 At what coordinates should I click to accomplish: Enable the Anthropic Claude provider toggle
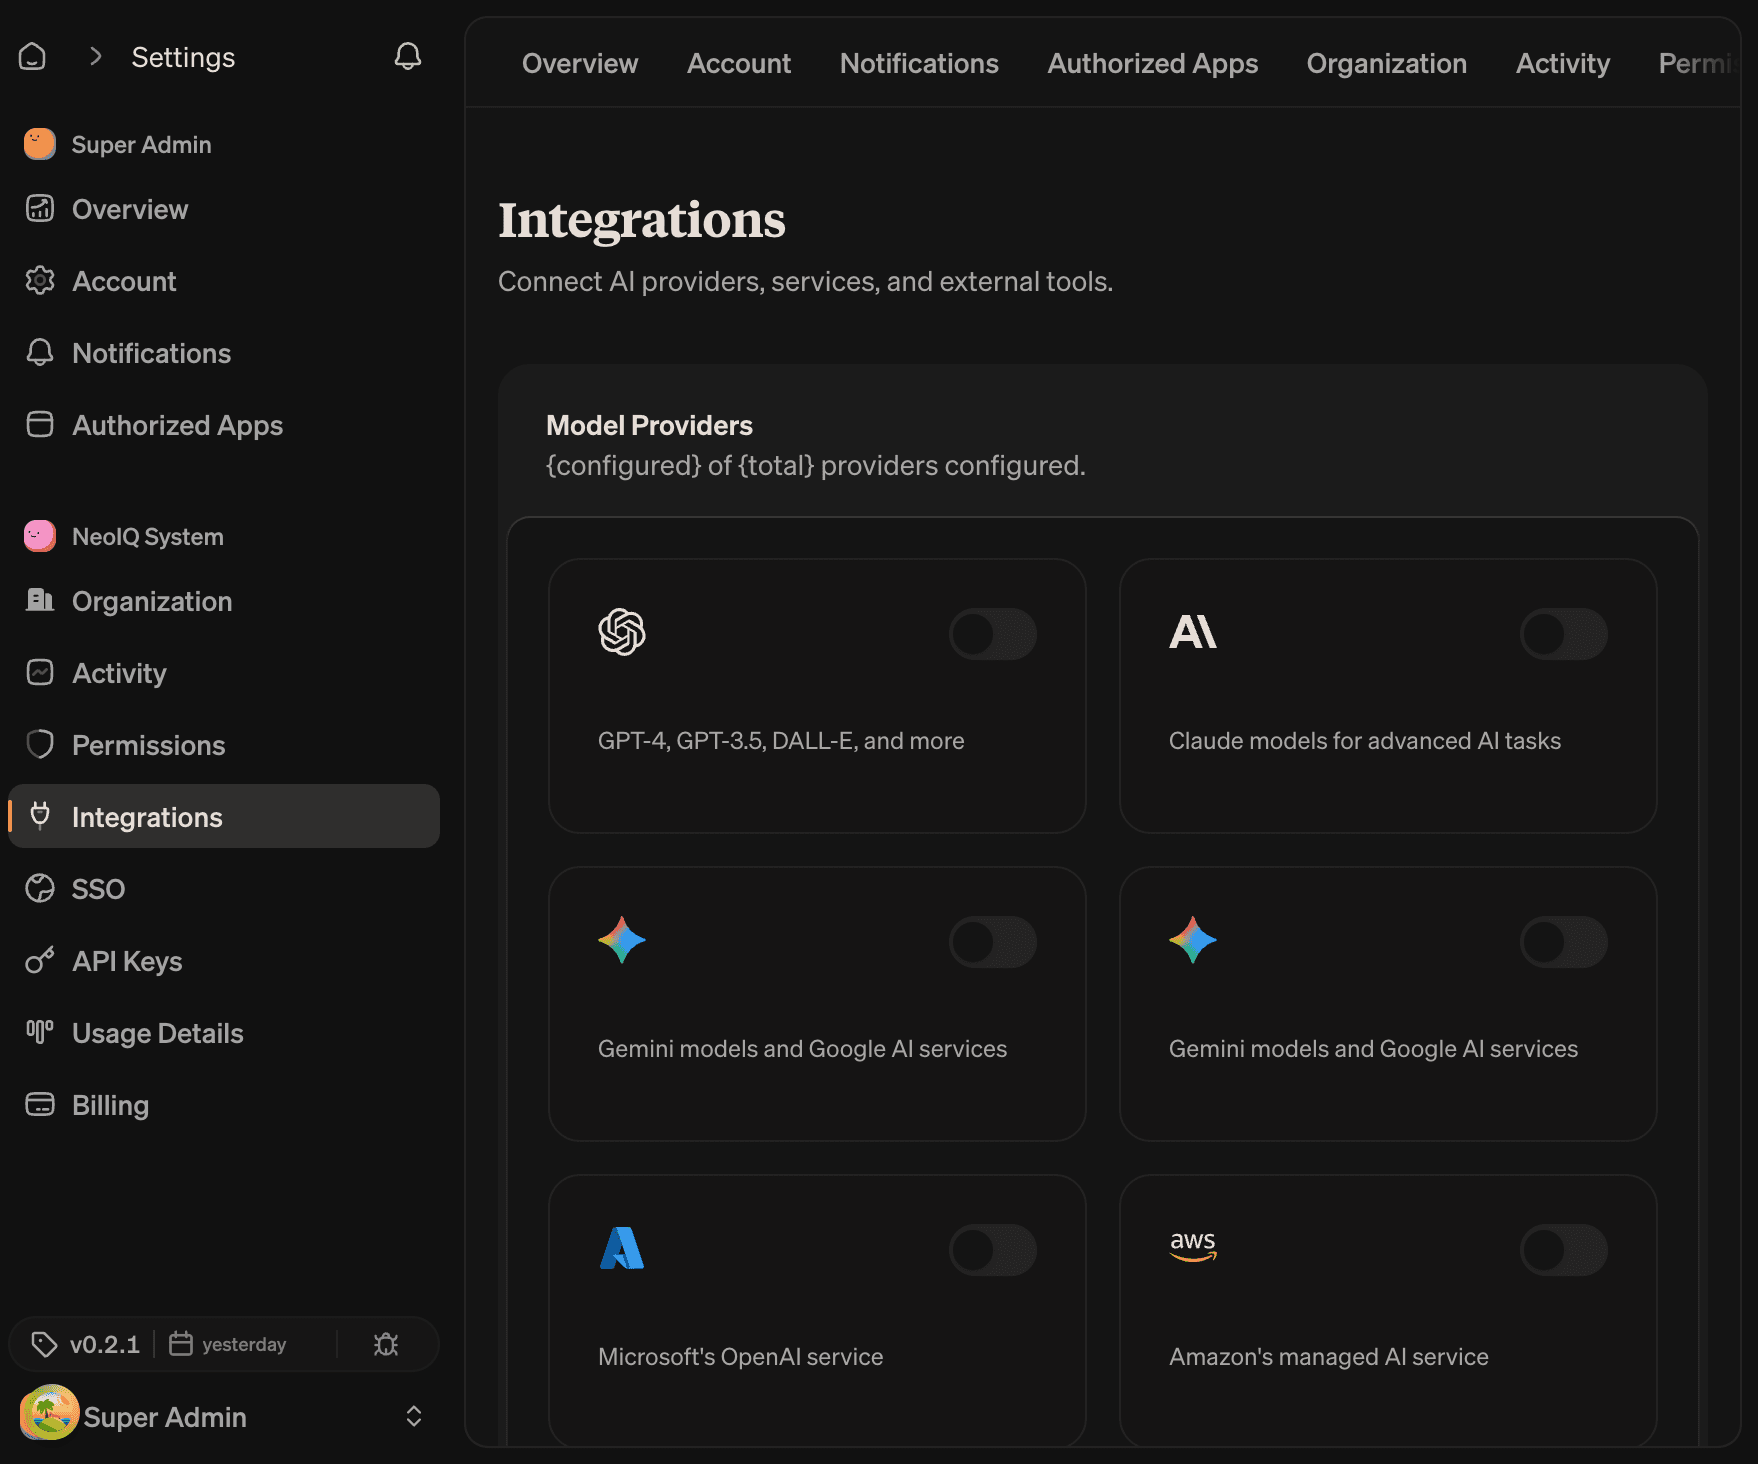[1564, 634]
